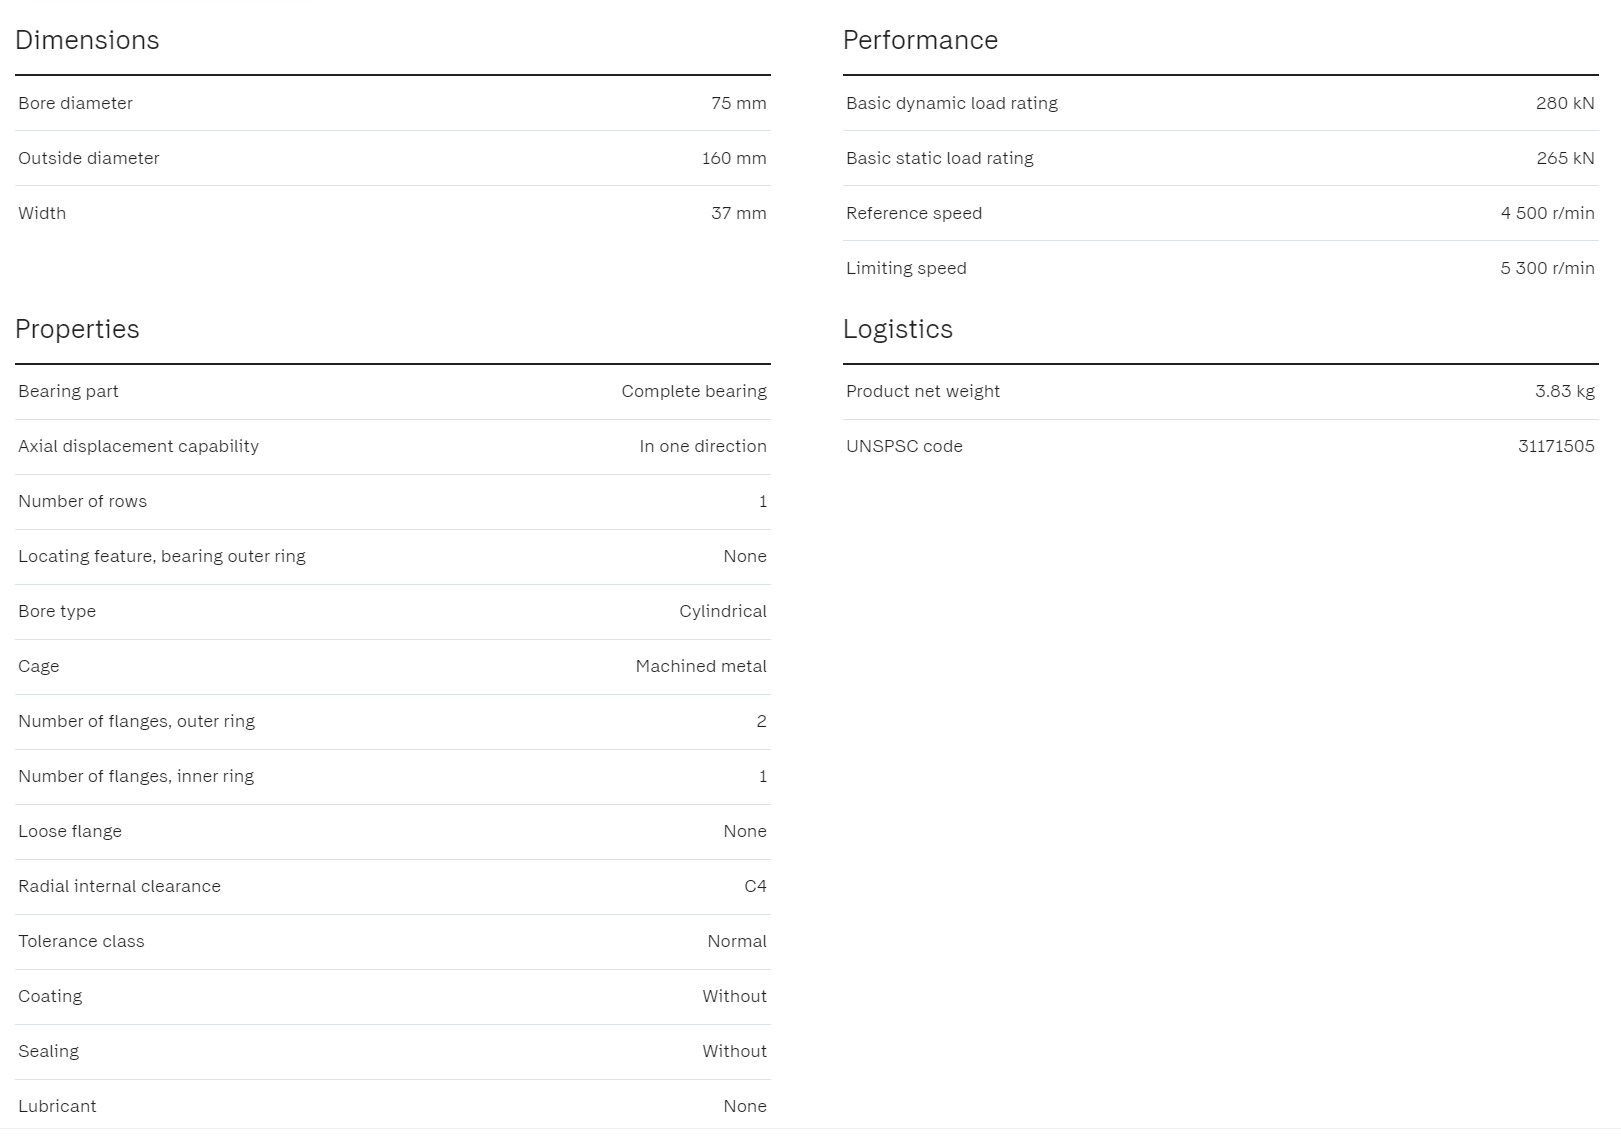
Task: Select the Reference speed 4 500 r/min value
Action: 1547,213
